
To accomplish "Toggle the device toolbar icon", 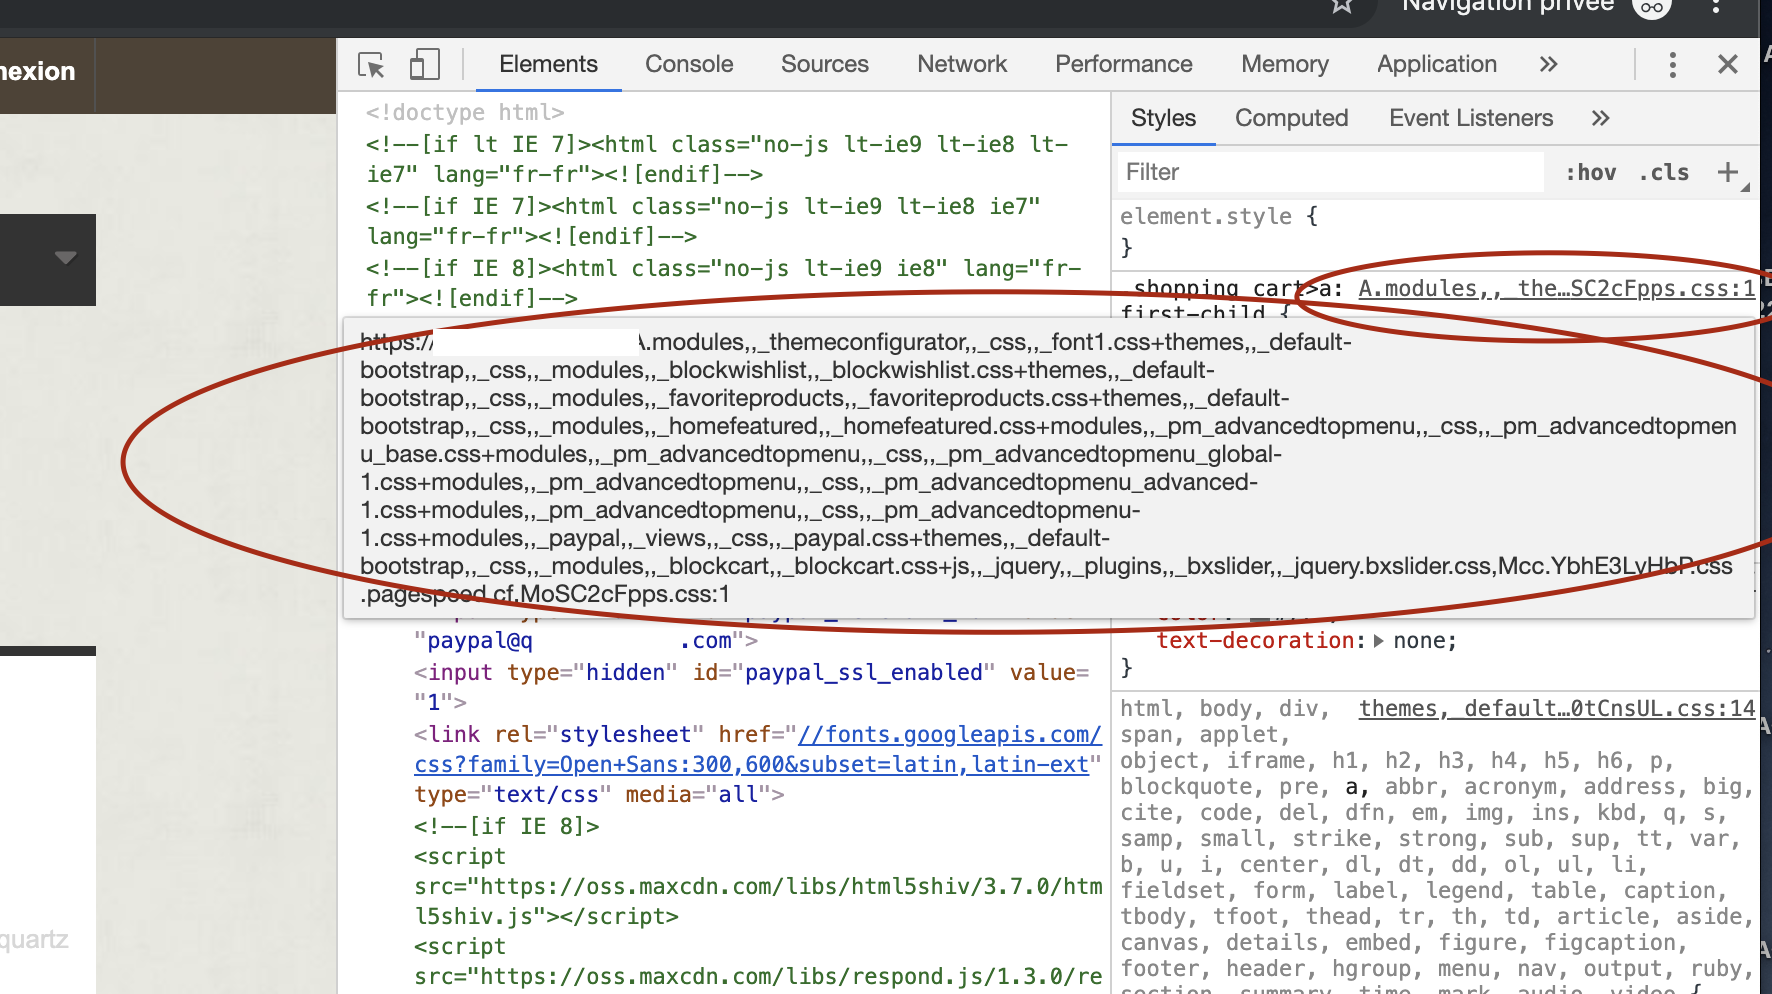I will point(425,65).
